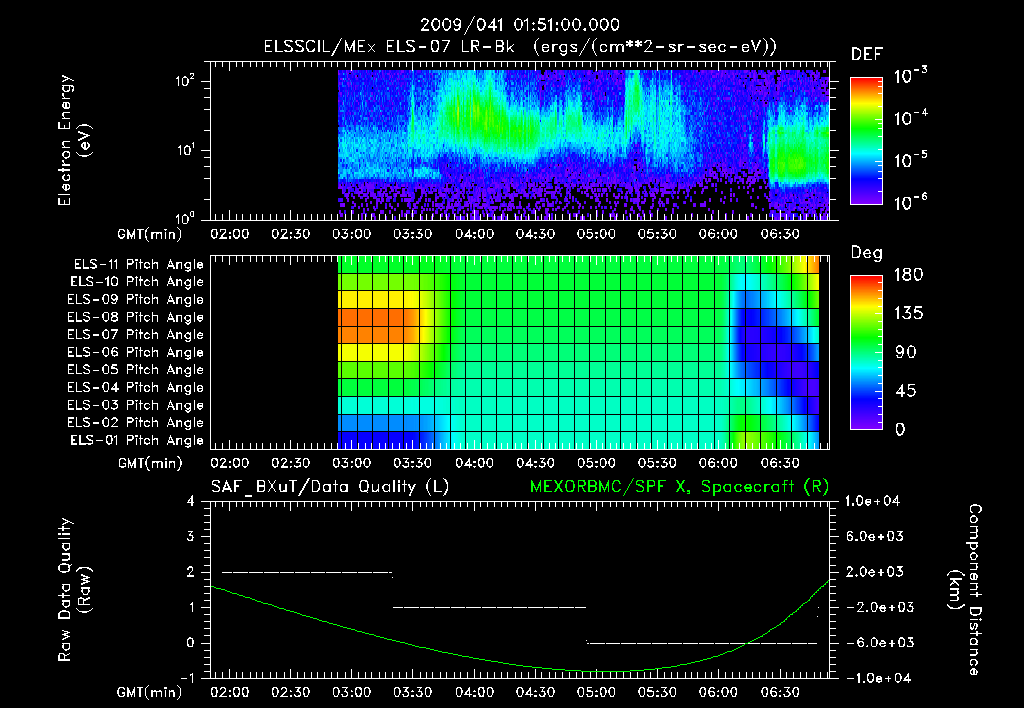This screenshot has width=1024, height=708.
Task: Click the 180 value on Deg scale
Action: pos(908,275)
